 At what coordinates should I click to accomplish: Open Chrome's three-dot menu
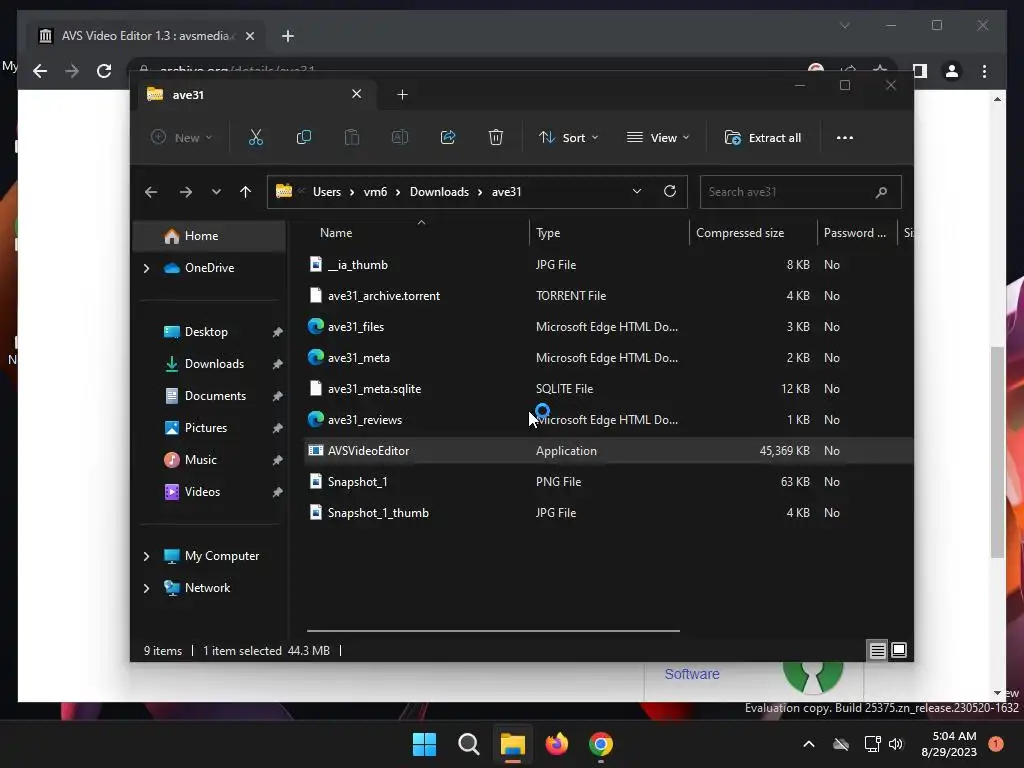(984, 71)
